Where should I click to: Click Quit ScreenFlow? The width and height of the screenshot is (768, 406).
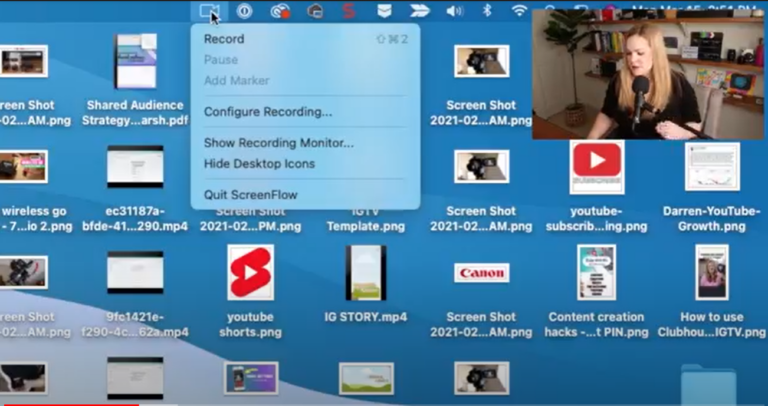(250, 195)
